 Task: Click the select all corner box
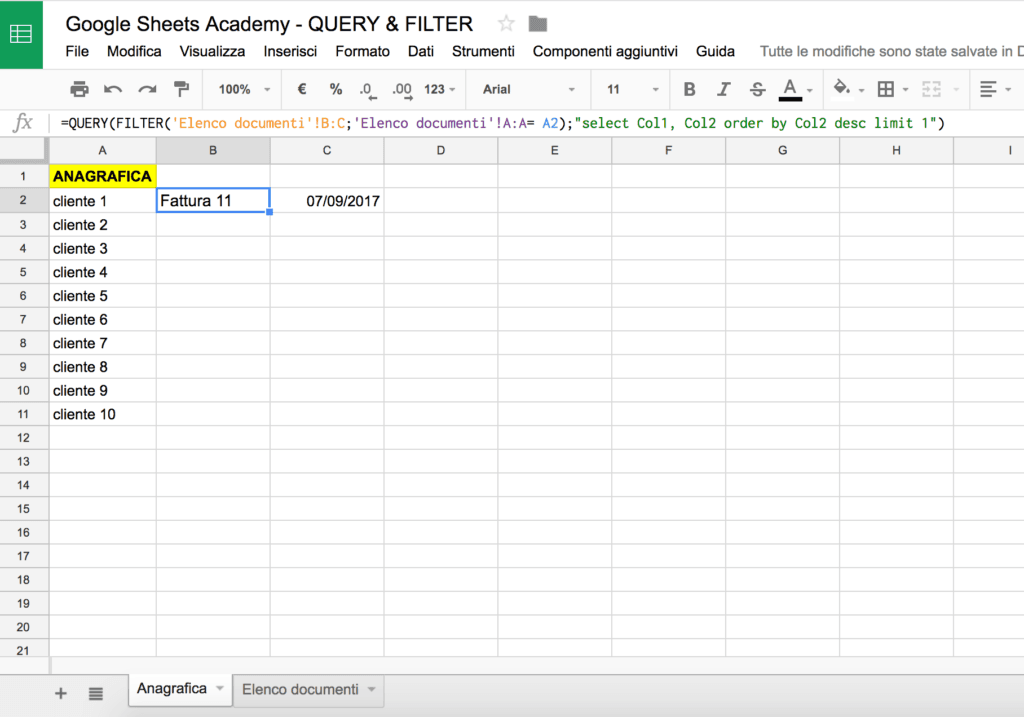[24, 150]
